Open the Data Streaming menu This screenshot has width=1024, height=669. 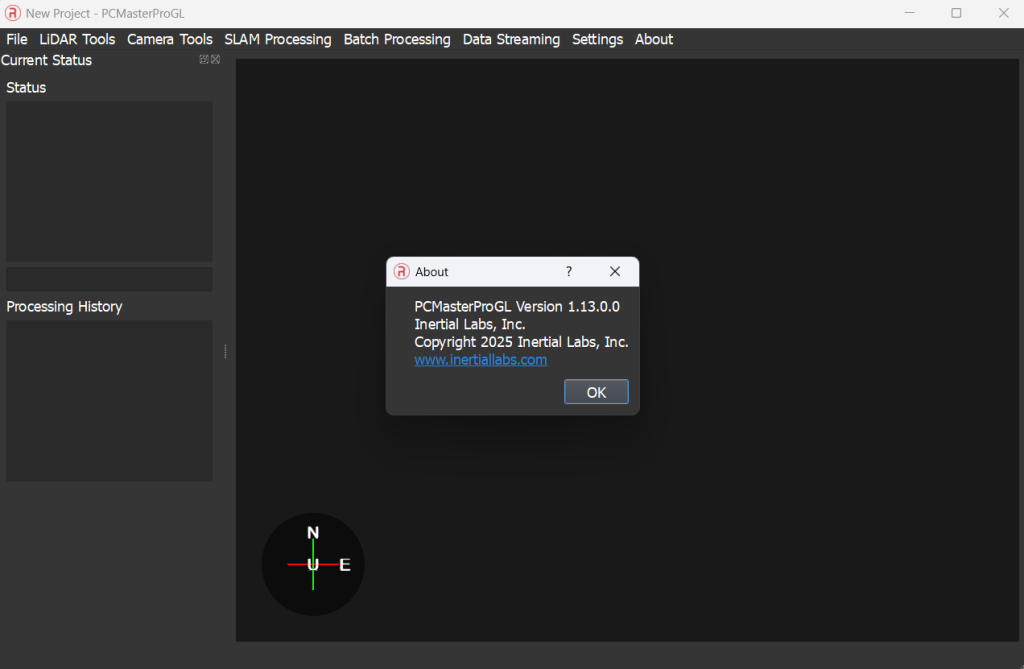511,39
